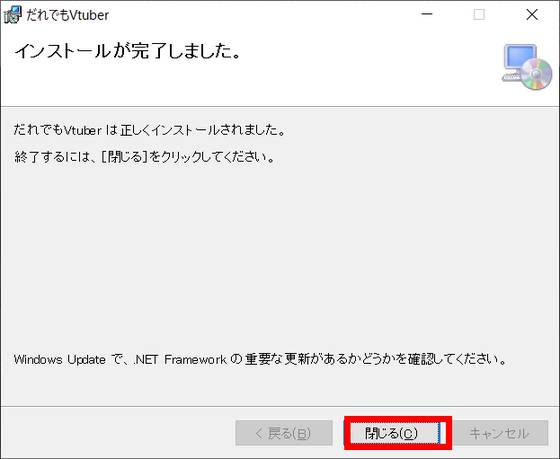
Task: Click the greyed-out キャンセル button
Action: 500,433
